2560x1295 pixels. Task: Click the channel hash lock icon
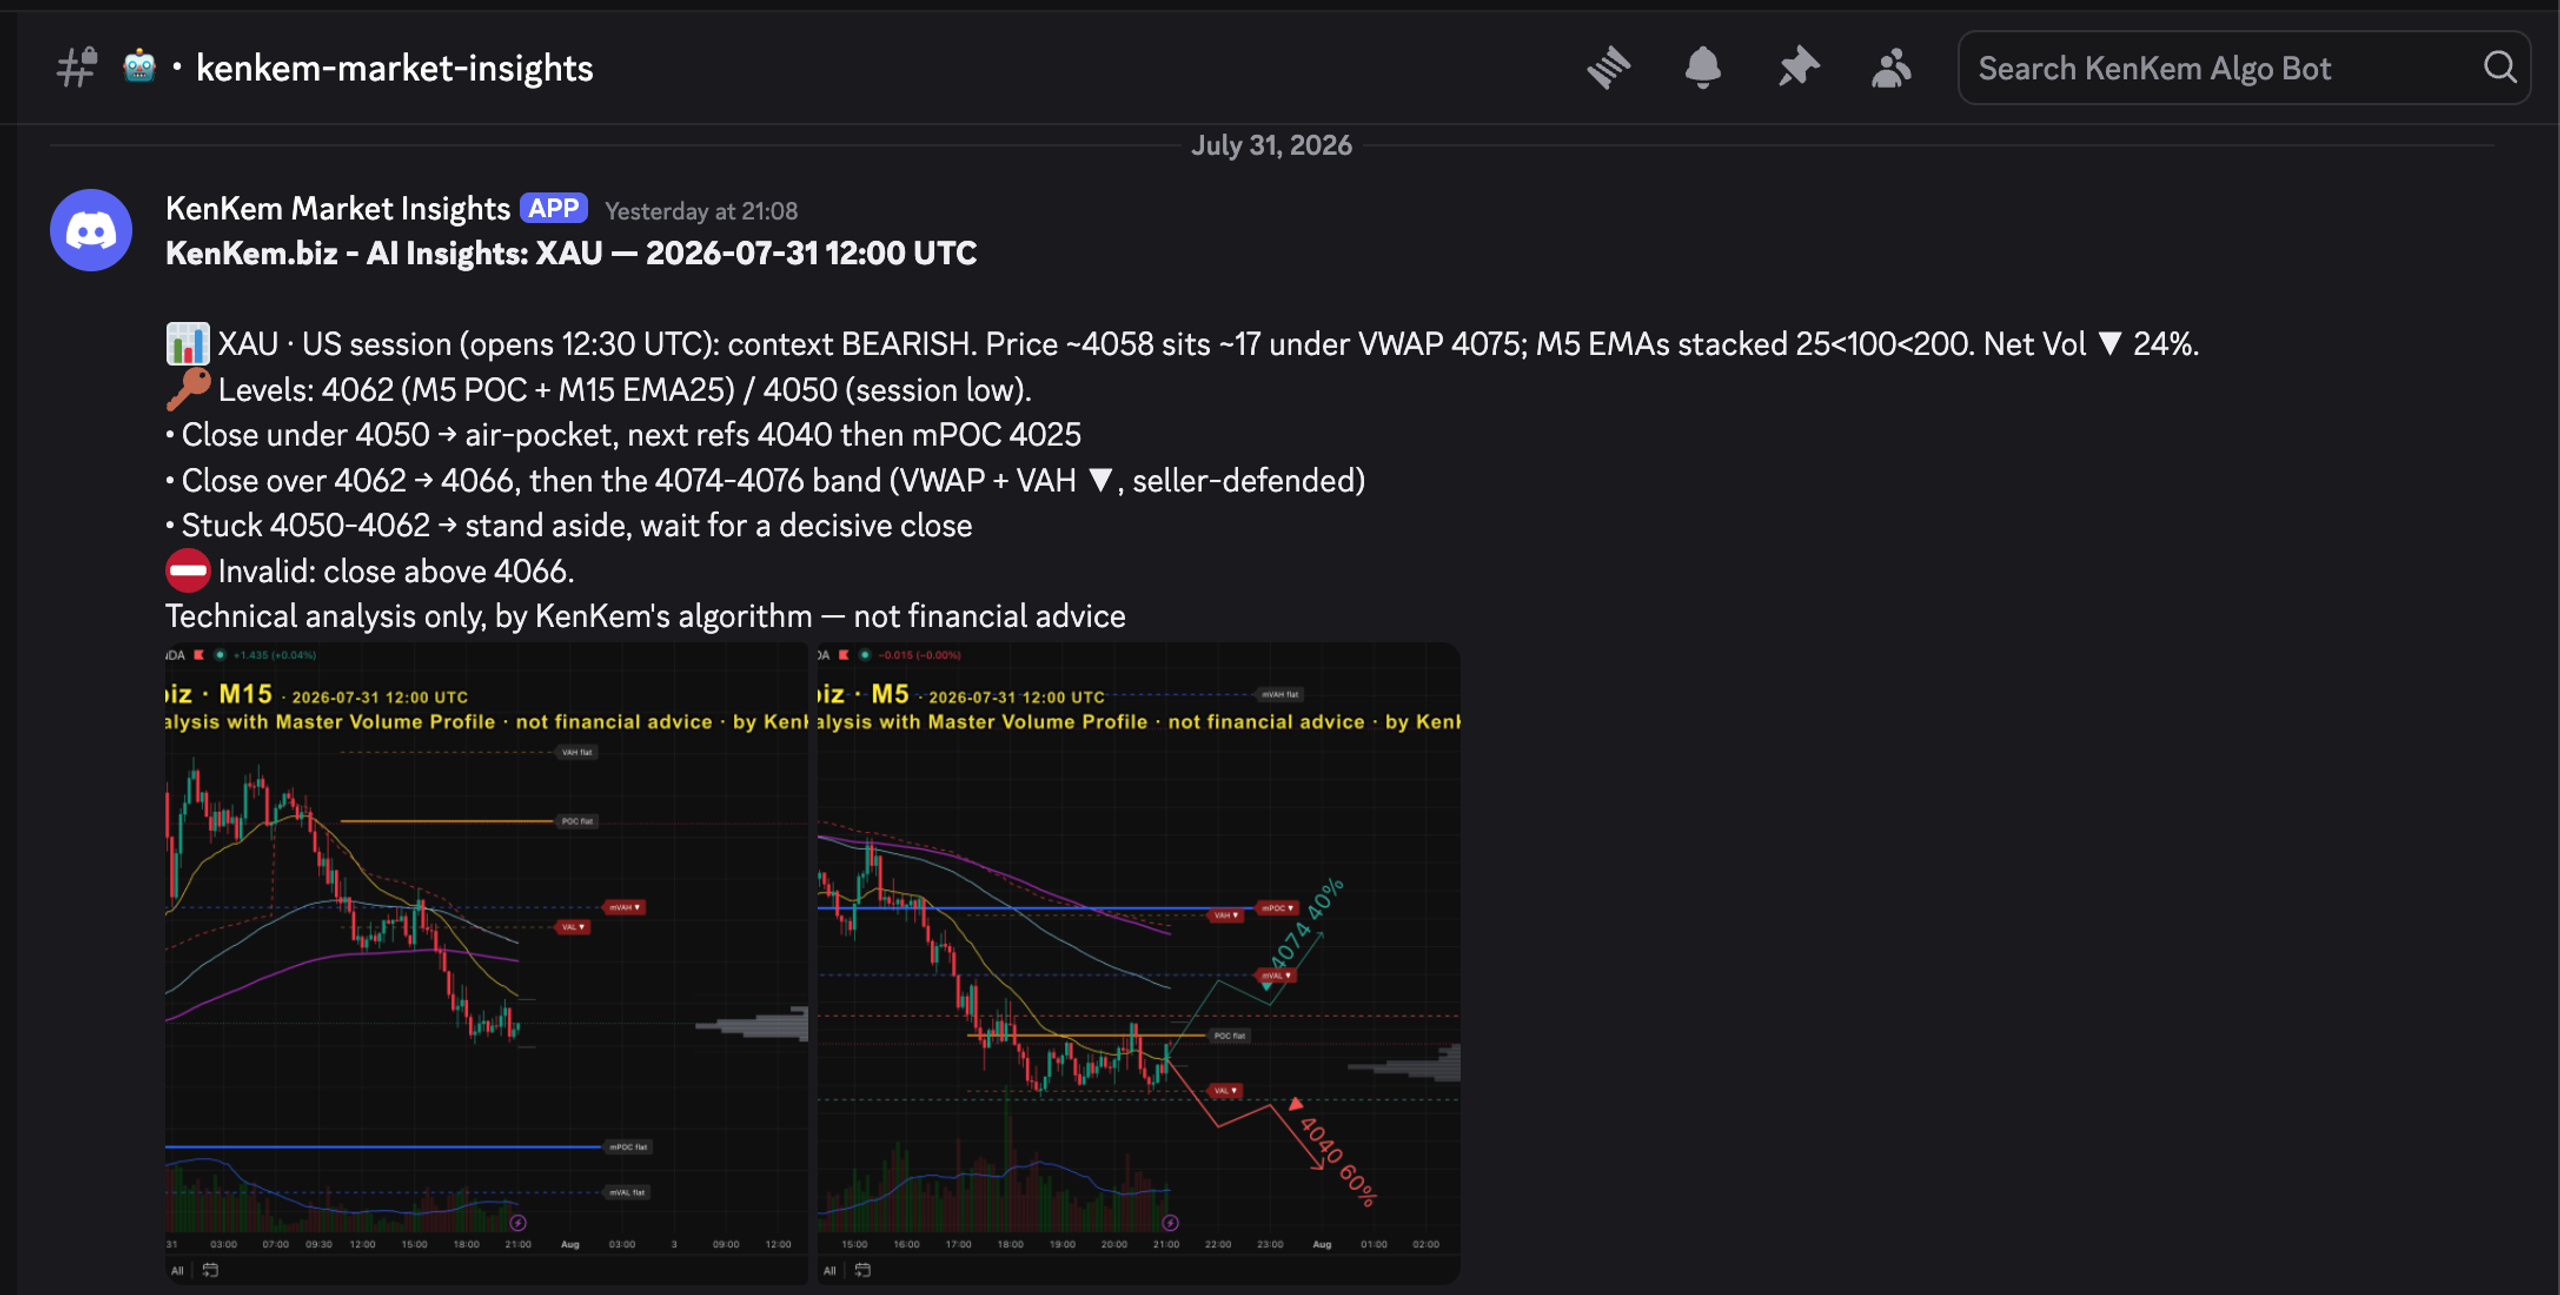pyautogui.click(x=77, y=68)
